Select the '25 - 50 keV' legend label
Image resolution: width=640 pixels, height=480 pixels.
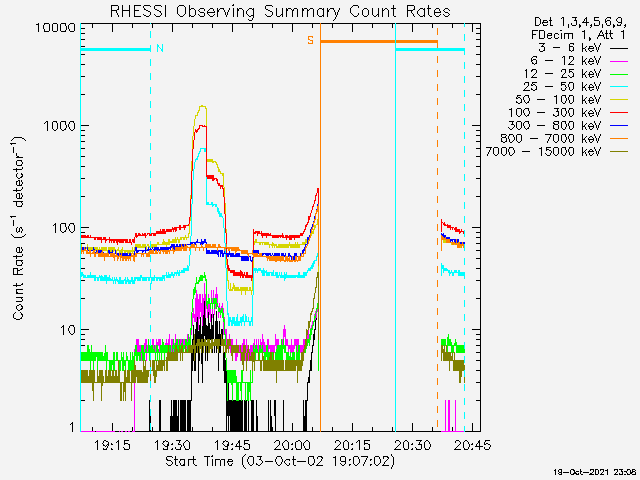click(x=562, y=87)
